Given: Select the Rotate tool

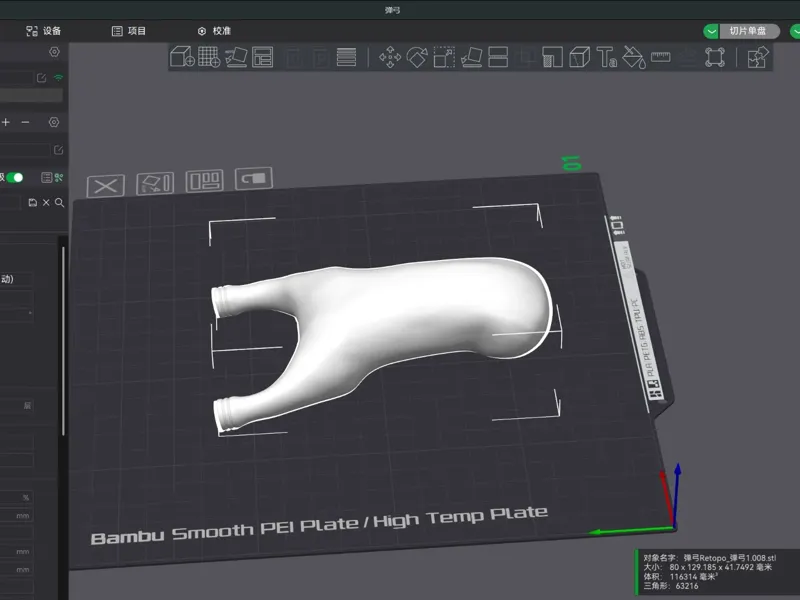Looking at the screenshot, I should (417, 57).
